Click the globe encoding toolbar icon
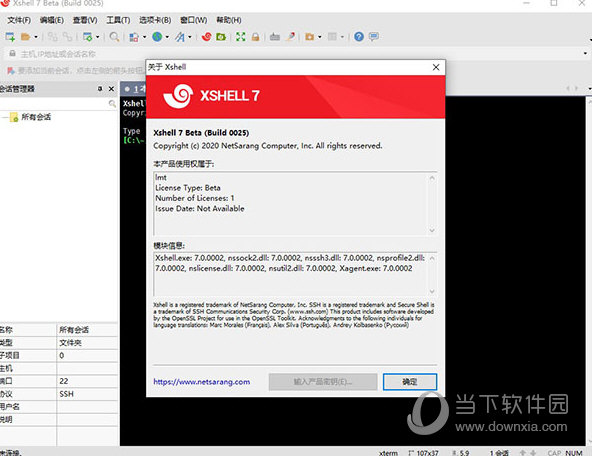The image size is (592, 456). point(157,37)
